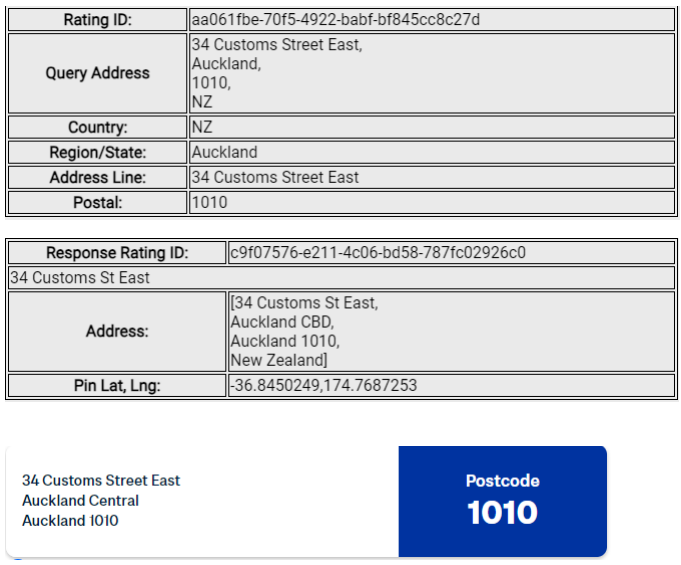Click the Response Rating ID label
The image size is (681, 565).
point(117,253)
